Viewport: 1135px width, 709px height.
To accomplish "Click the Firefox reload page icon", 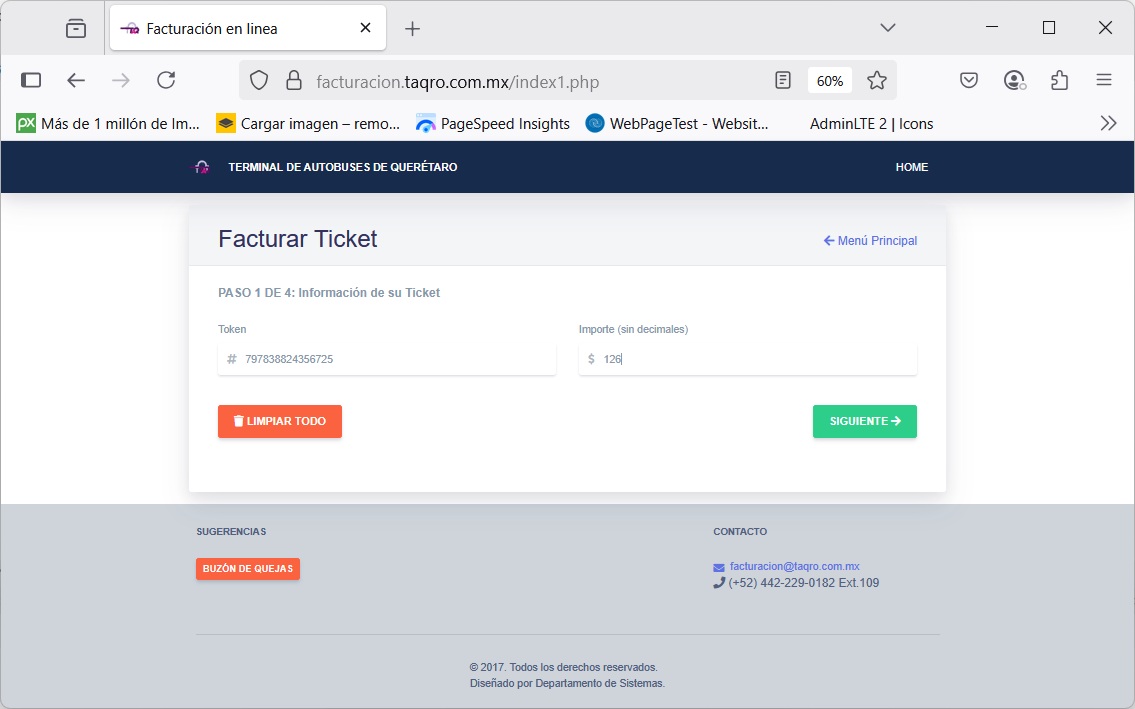I will [x=166, y=81].
